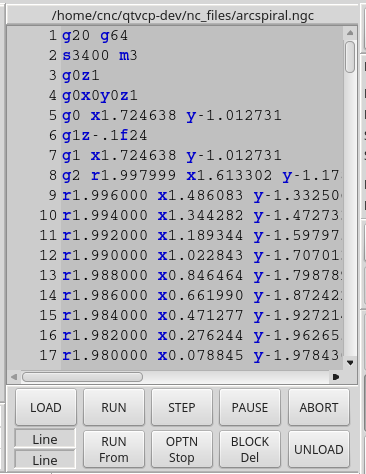The image size is (366, 474).
Task: Abort the program with ABORT
Action: pos(319,407)
